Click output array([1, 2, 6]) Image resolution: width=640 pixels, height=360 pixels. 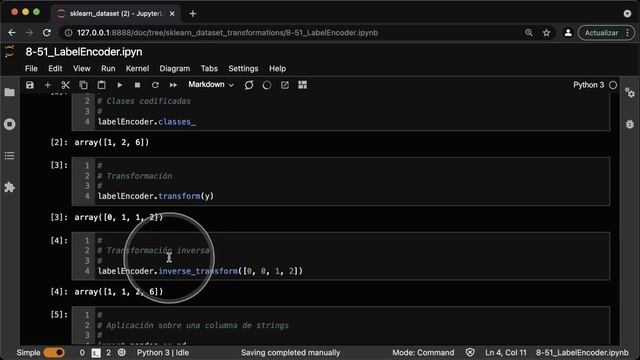pyautogui.click(x=111, y=142)
